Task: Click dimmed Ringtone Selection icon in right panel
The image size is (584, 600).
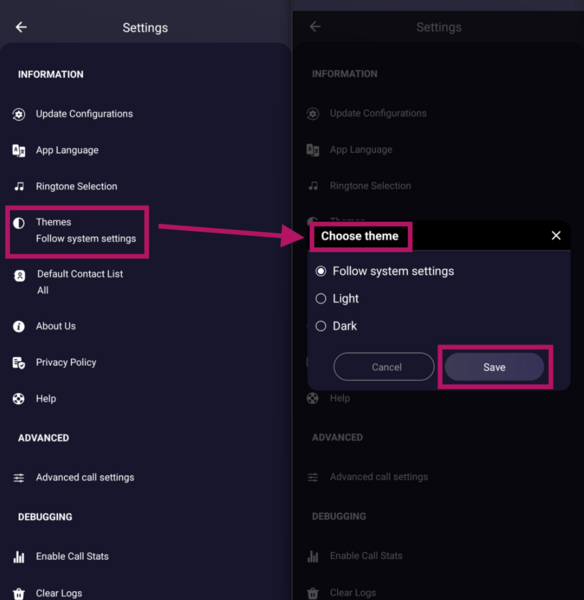Action: (313, 186)
